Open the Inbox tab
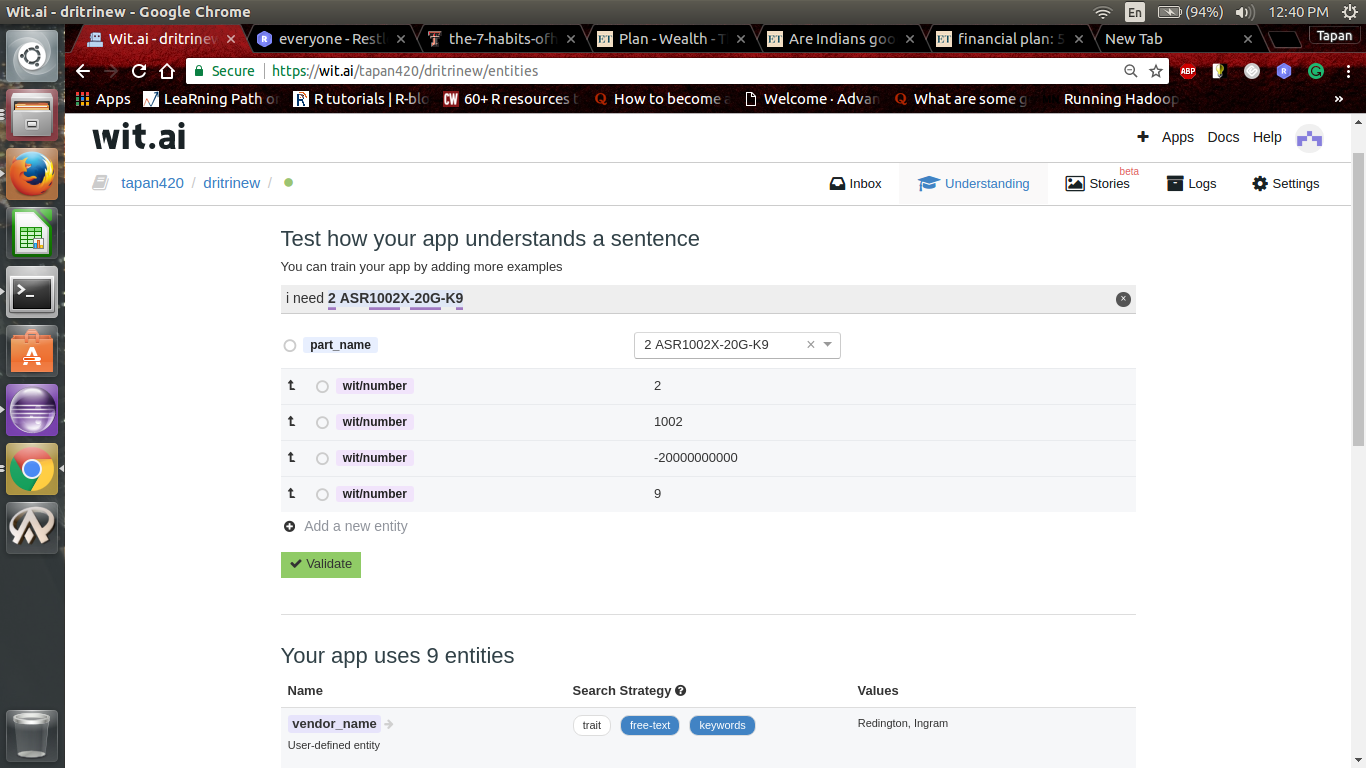Screen dimensions: 1366x768 (856, 183)
